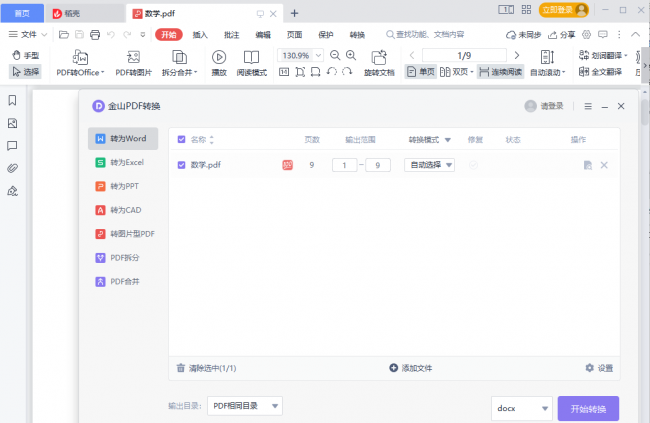Open bookmark panel in sidebar
This screenshot has width=650, height=423.
tap(12, 100)
